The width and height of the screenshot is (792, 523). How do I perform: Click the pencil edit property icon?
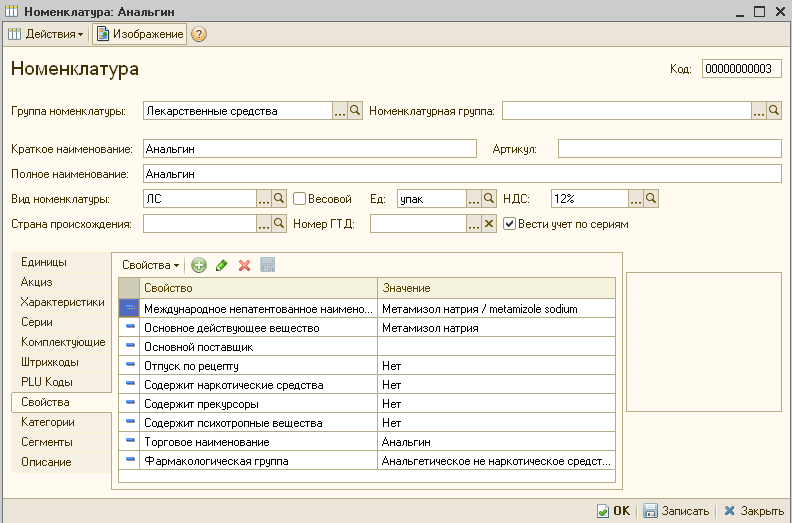click(x=221, y=265)
